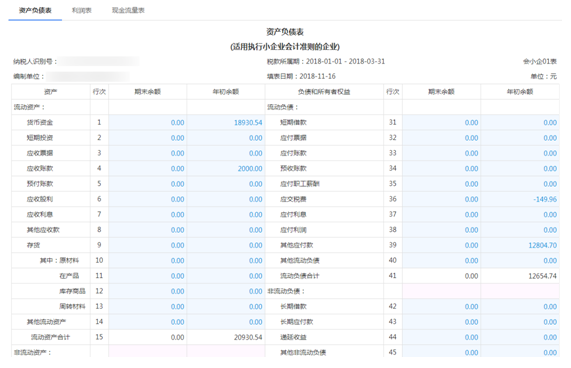
Task: Edit 货币资金 年初余额 value 18930.54
Action: coord(226,122)
